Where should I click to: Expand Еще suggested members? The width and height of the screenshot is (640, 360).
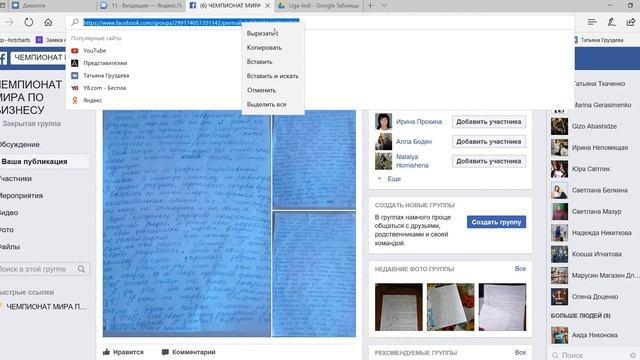394,179
